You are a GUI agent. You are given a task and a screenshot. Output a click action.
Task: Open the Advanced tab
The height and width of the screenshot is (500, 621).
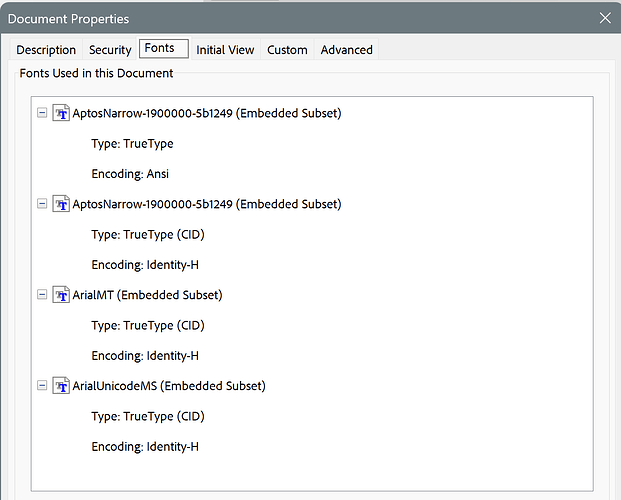click(x=347, y=50)
